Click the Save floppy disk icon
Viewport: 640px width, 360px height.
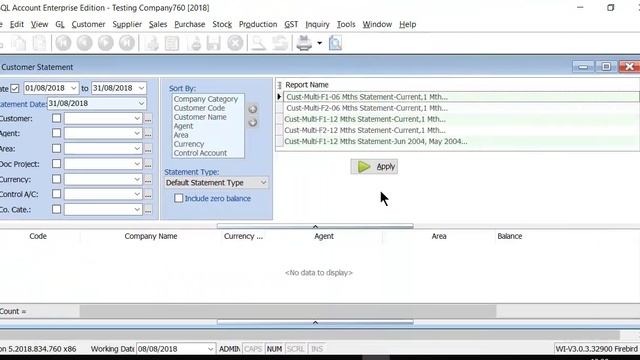[213, 43]
